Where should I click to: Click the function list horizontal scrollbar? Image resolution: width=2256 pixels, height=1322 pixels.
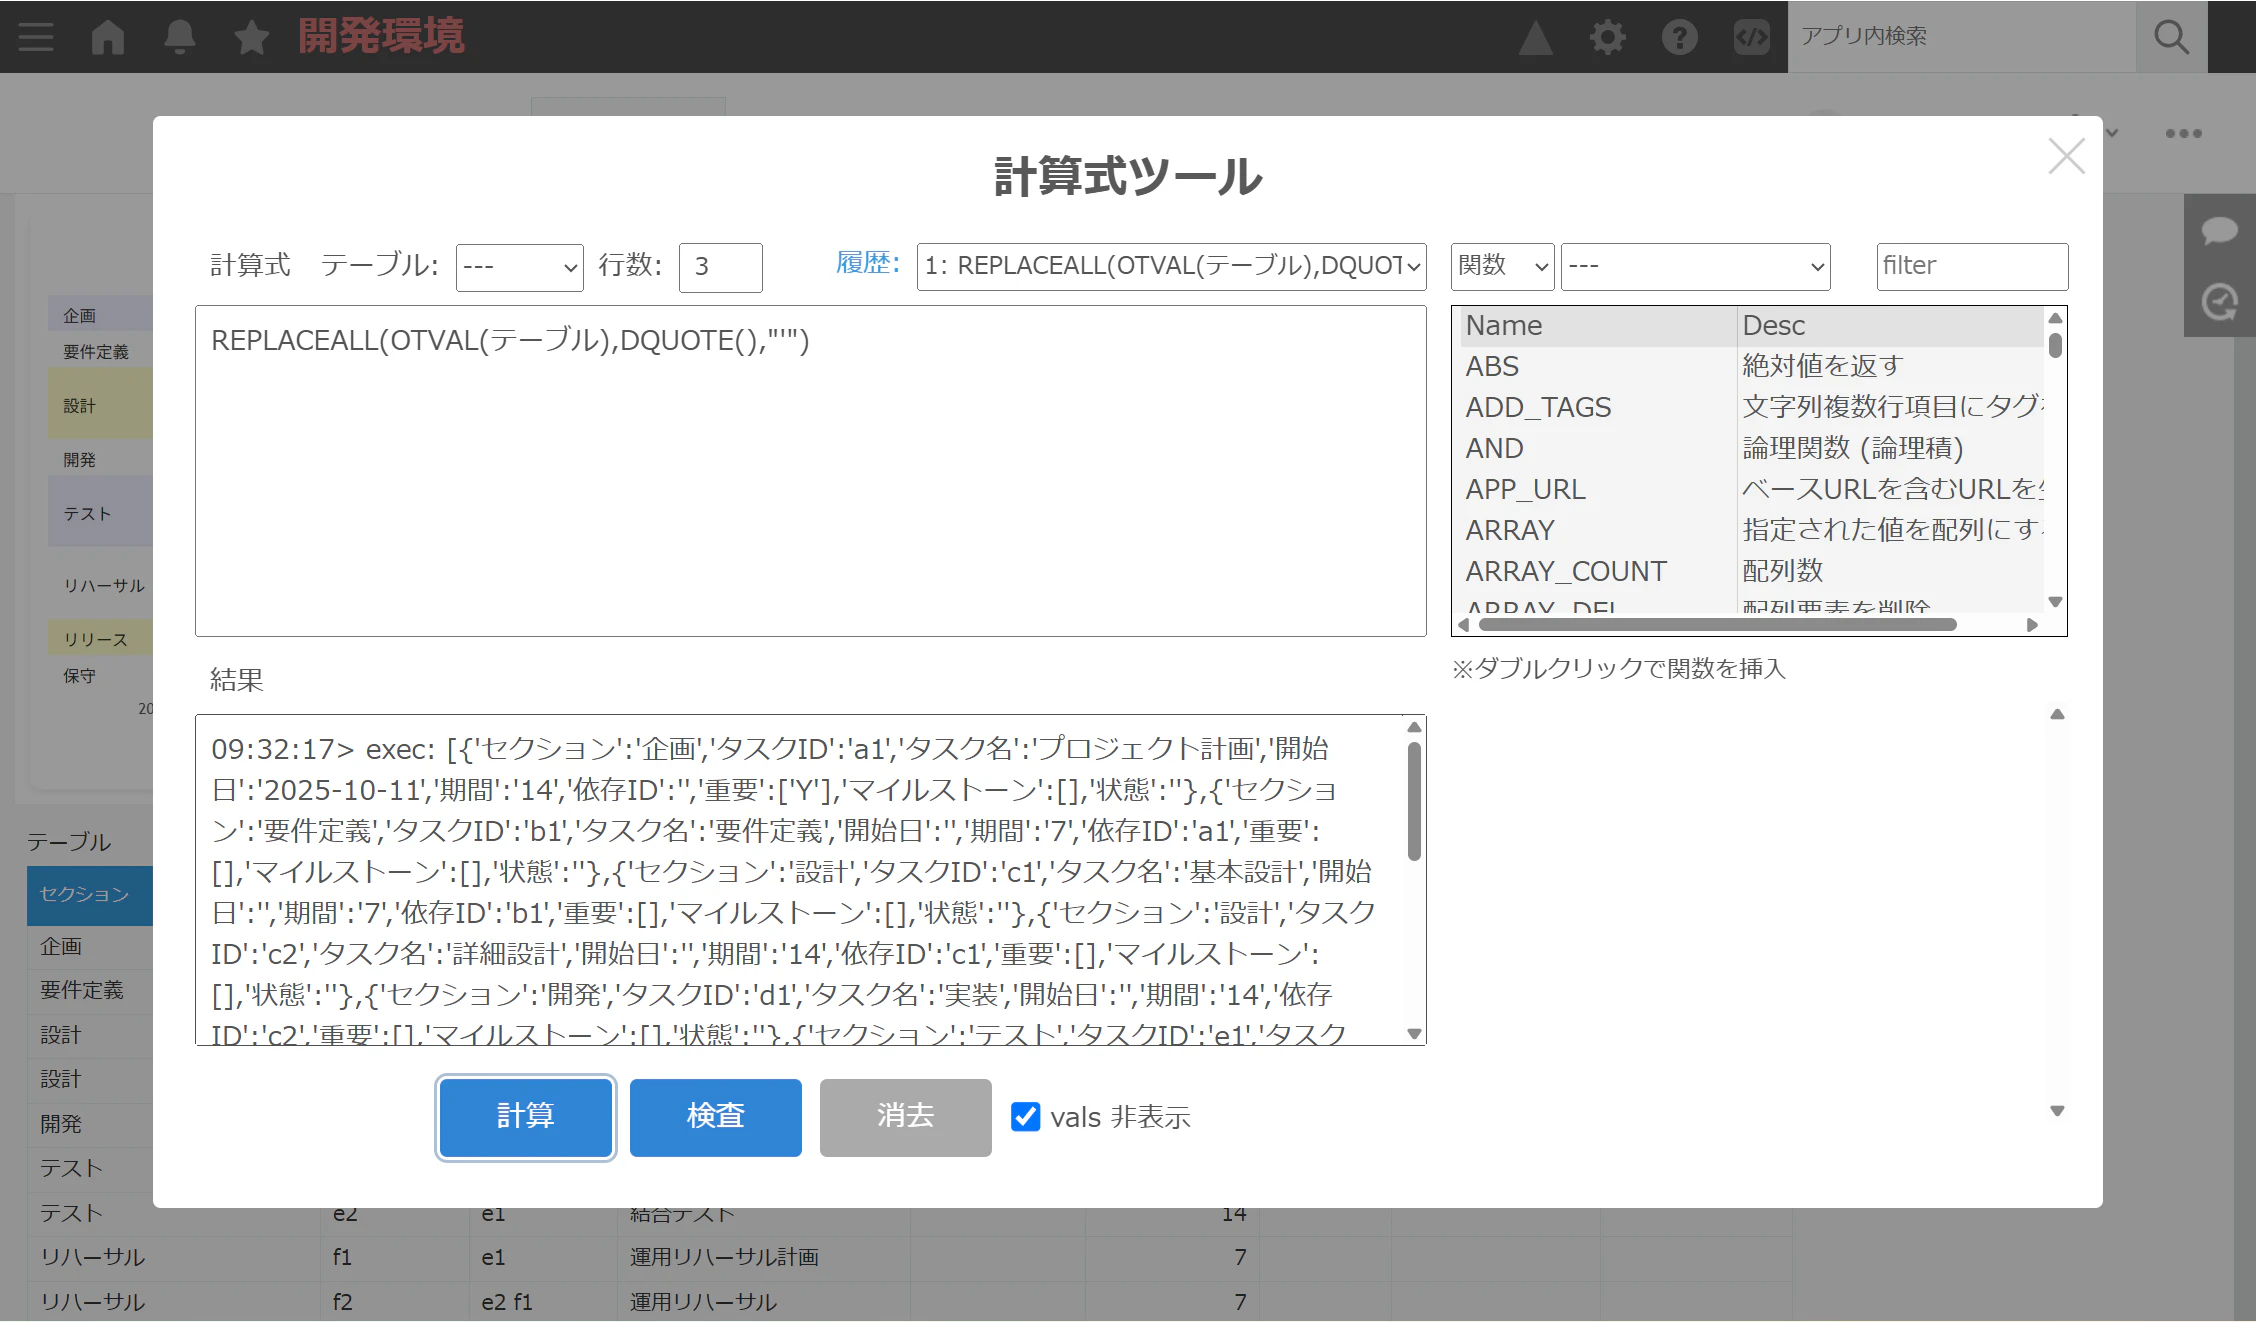tap(1717, 625)
